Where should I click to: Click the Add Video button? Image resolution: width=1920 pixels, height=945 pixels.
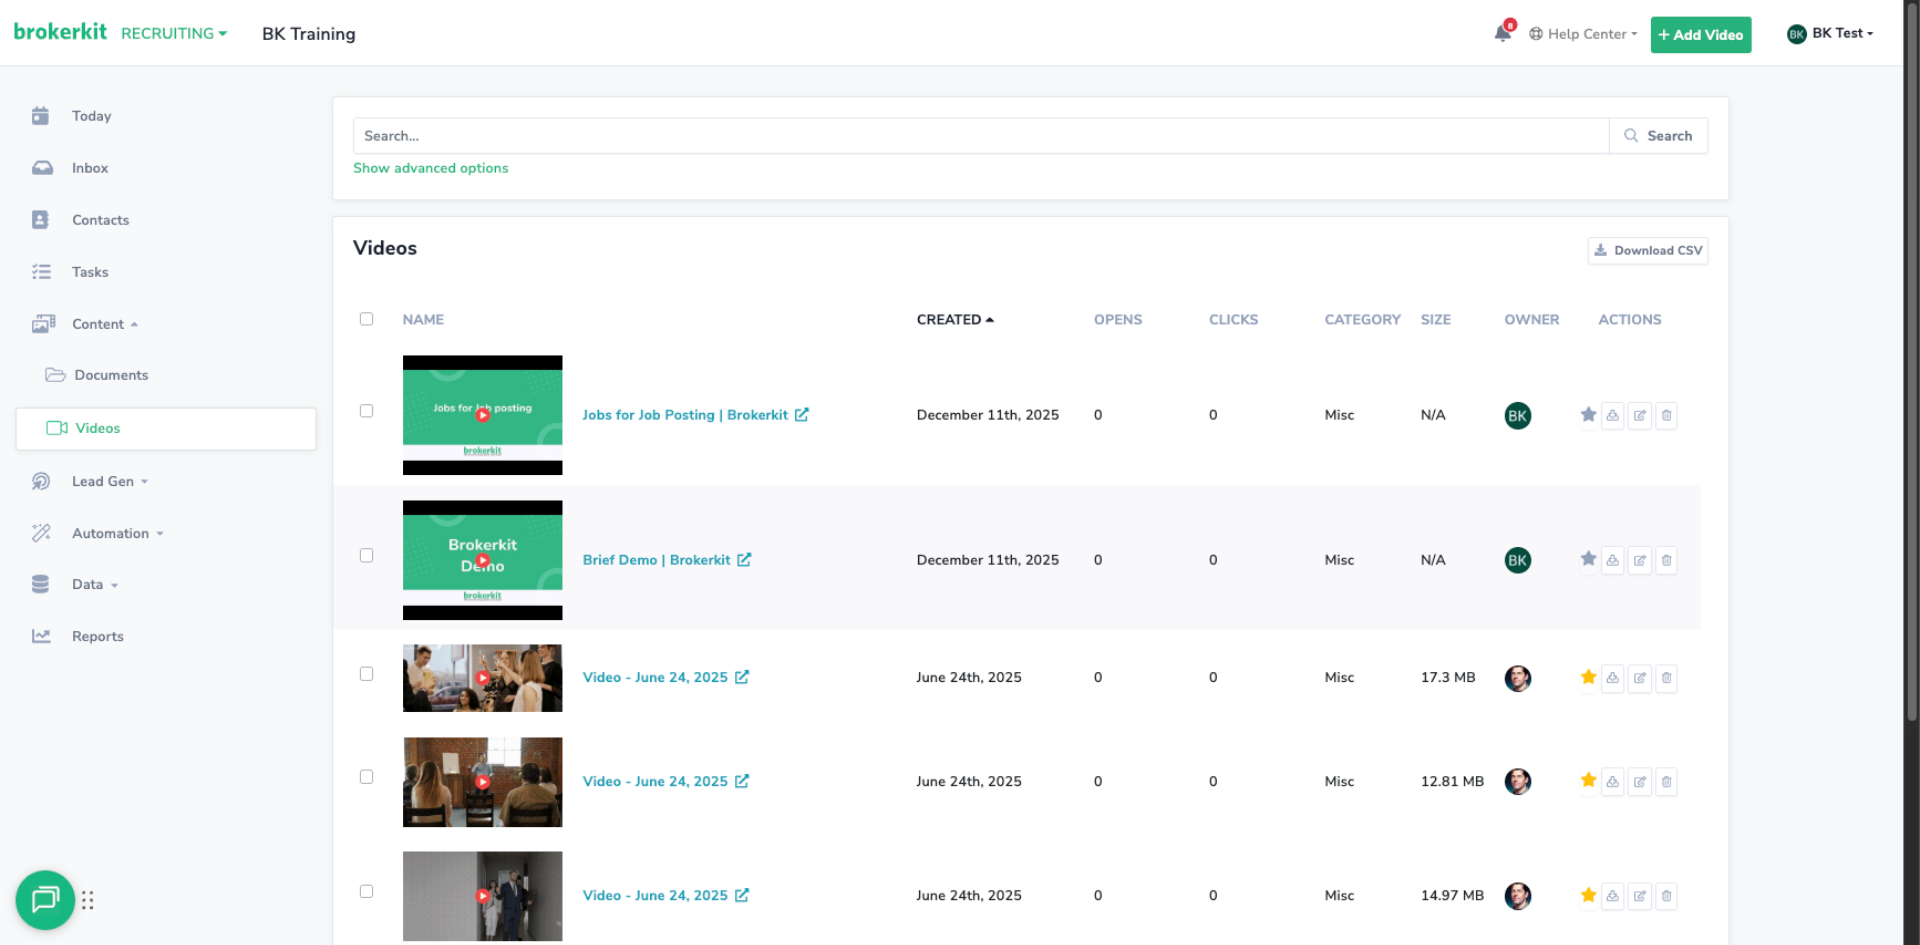pyautogui.click(x=1700, y=35)
